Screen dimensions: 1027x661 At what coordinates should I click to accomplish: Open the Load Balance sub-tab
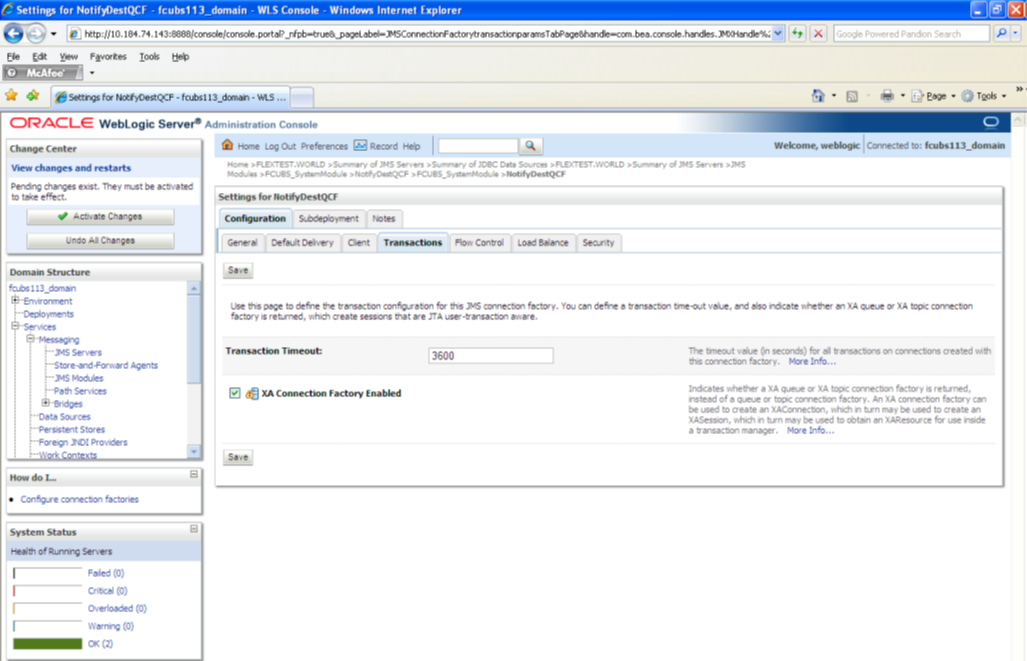[542, 243]
